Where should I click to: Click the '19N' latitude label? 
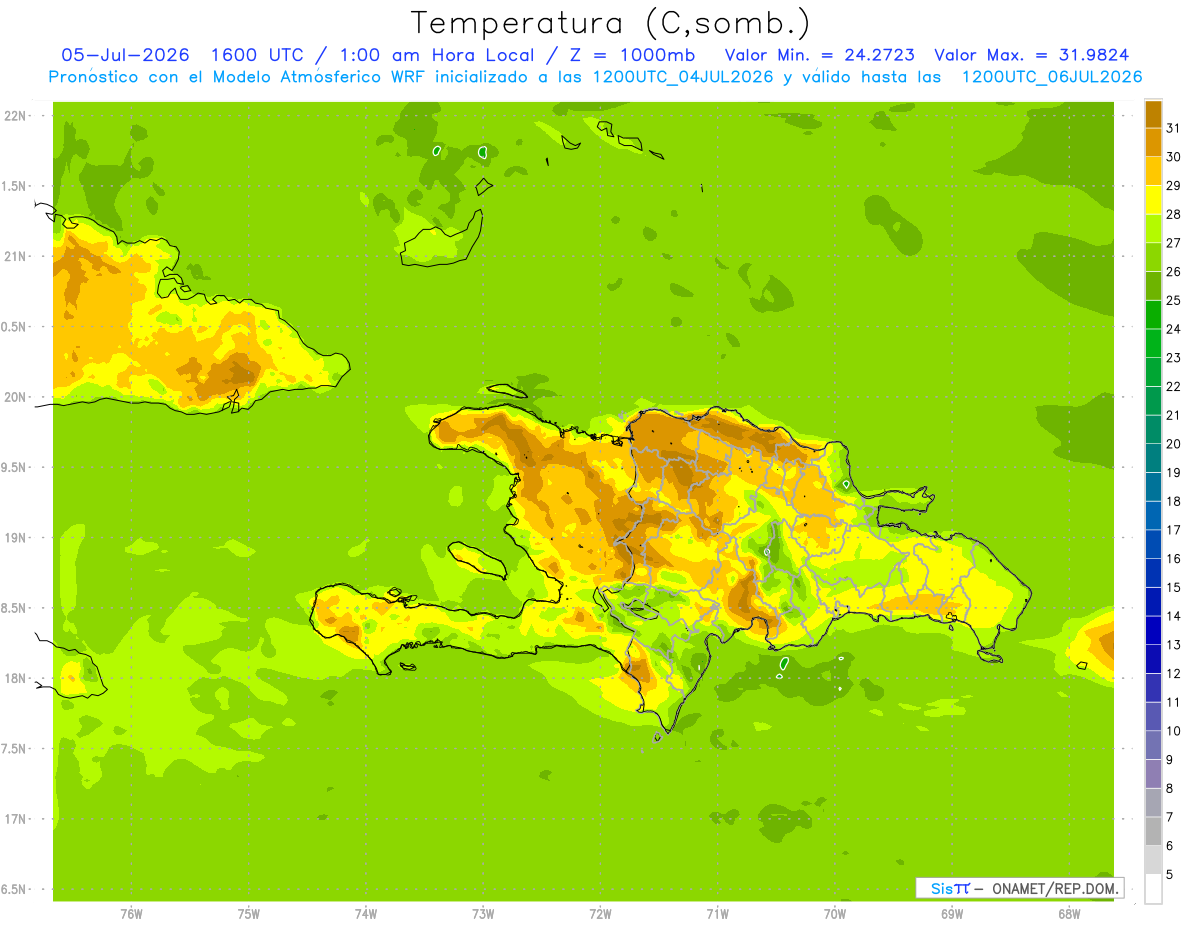coord(14,538)
